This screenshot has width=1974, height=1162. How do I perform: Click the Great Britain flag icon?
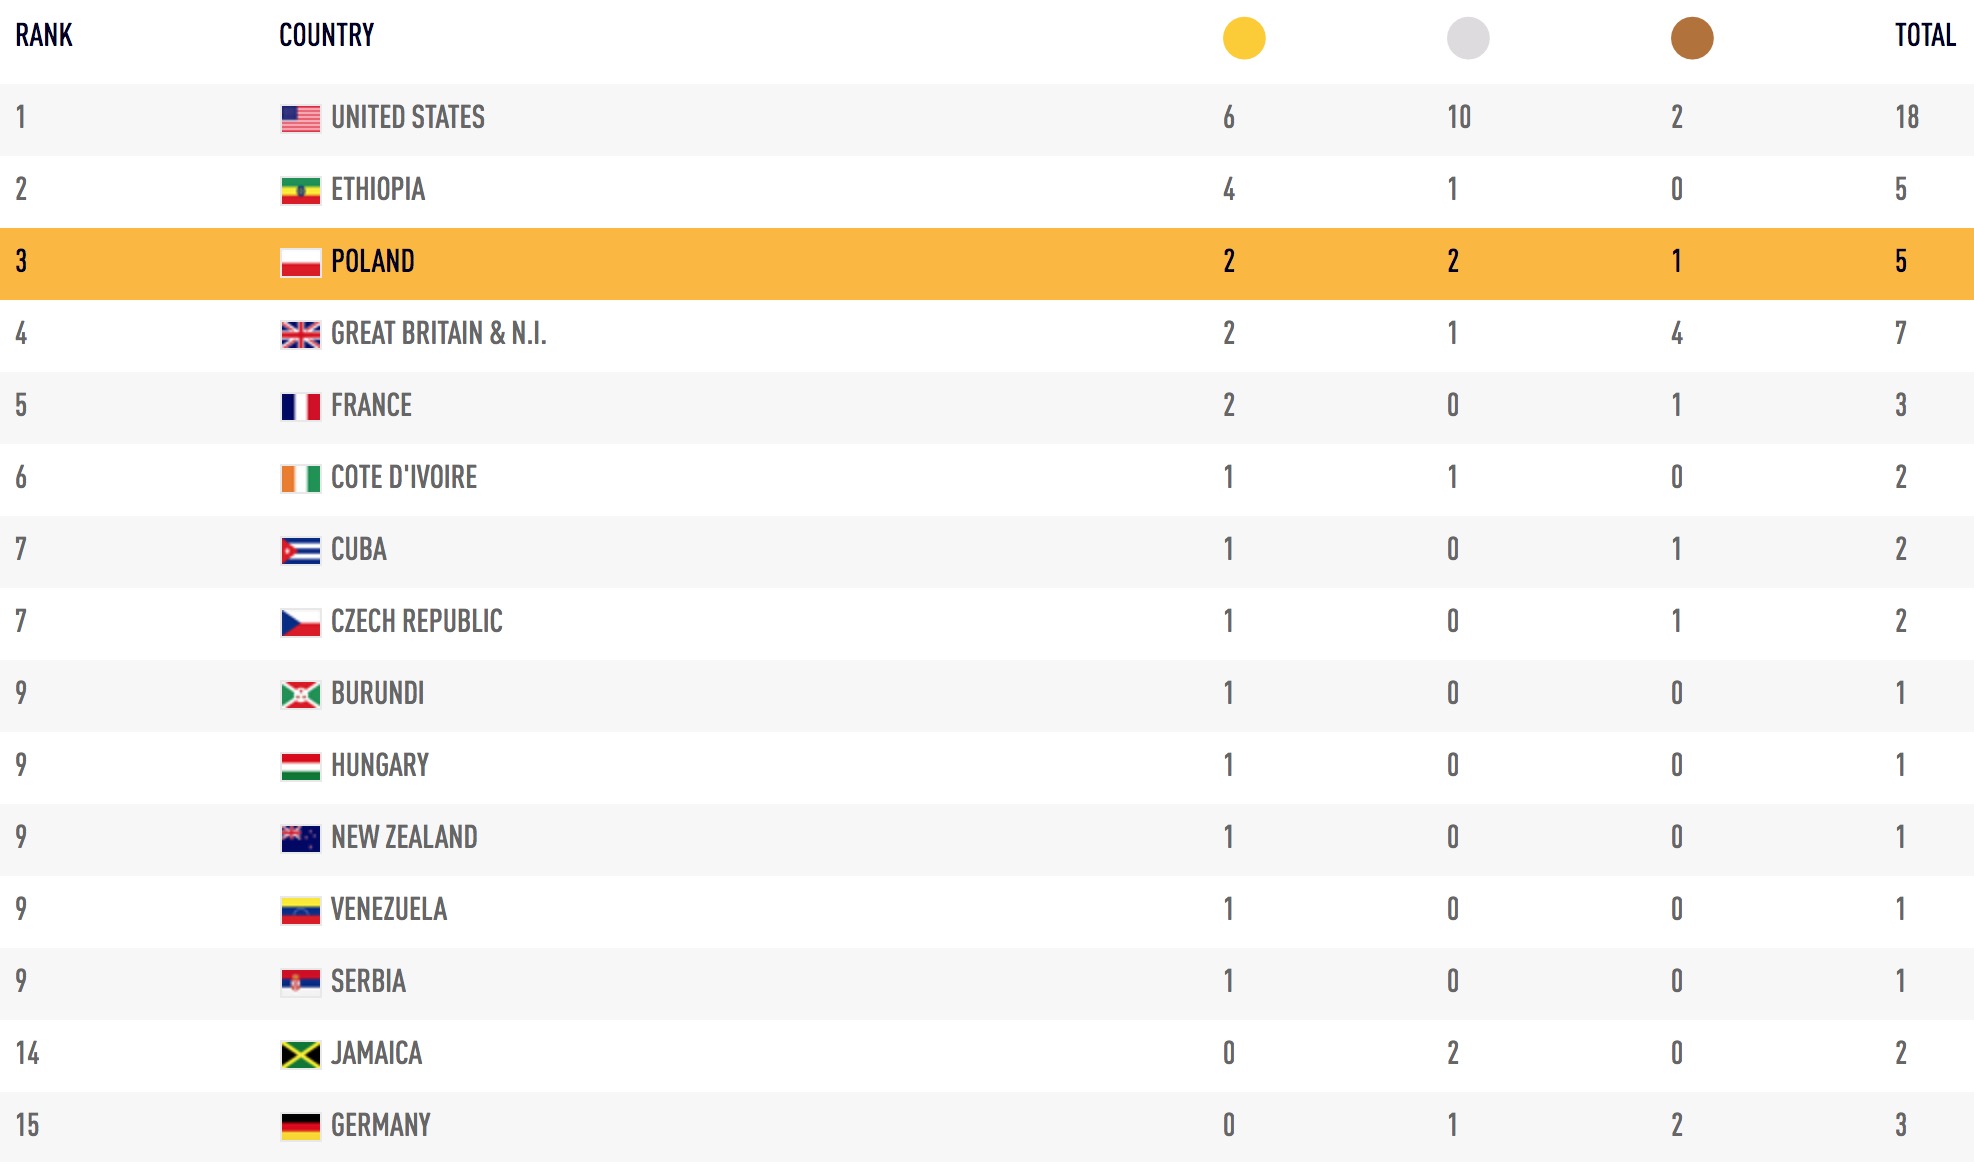300,334
